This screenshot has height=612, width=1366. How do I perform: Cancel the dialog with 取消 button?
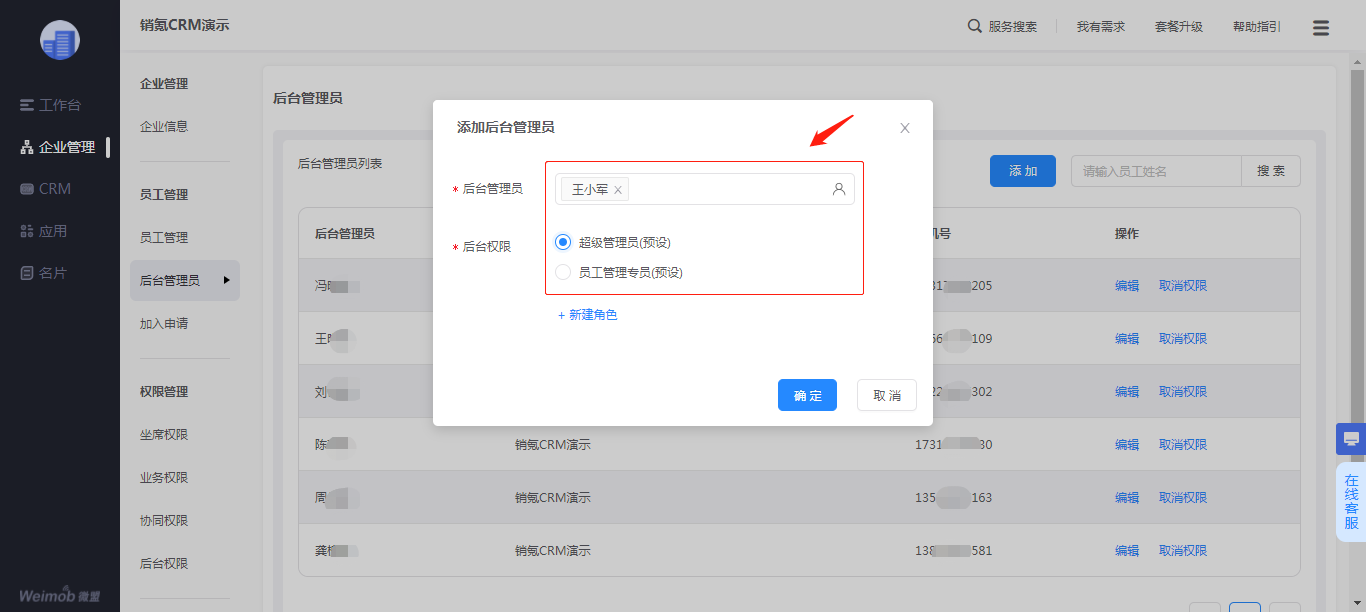(x=887, y=395)
